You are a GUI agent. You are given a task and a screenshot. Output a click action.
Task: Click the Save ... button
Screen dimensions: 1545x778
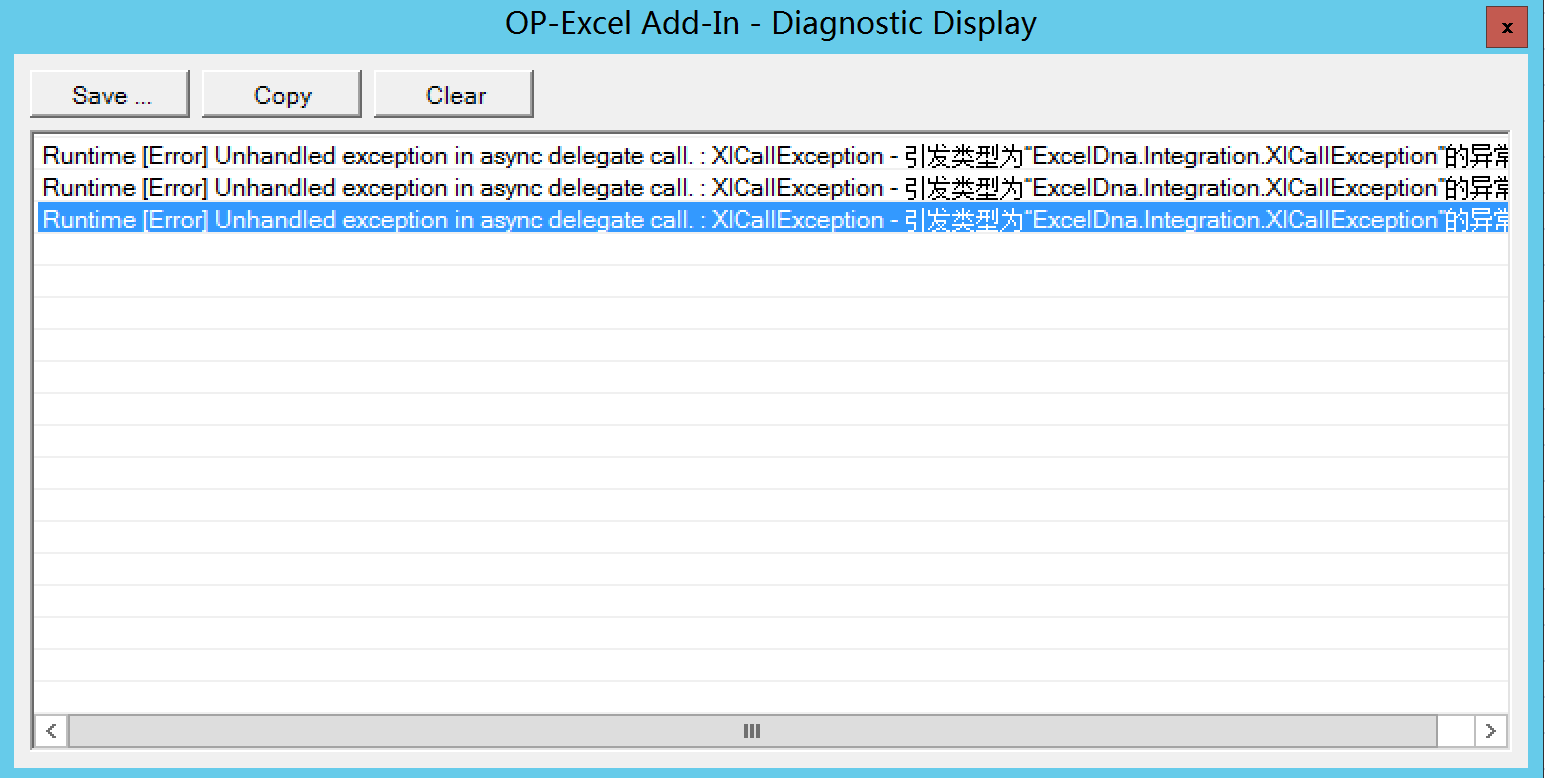click(x=110, y=95)
